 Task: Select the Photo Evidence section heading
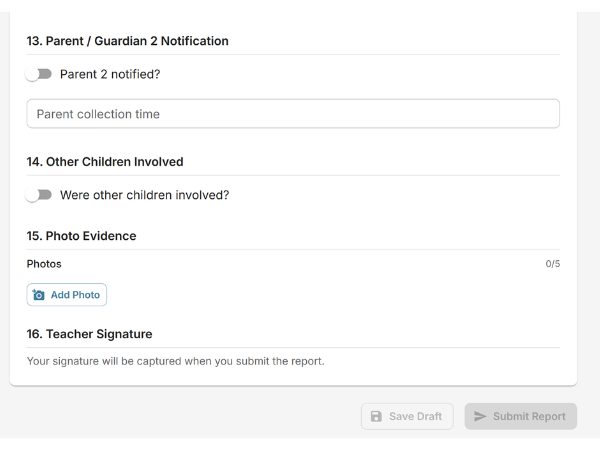click(x=91, y=236)
